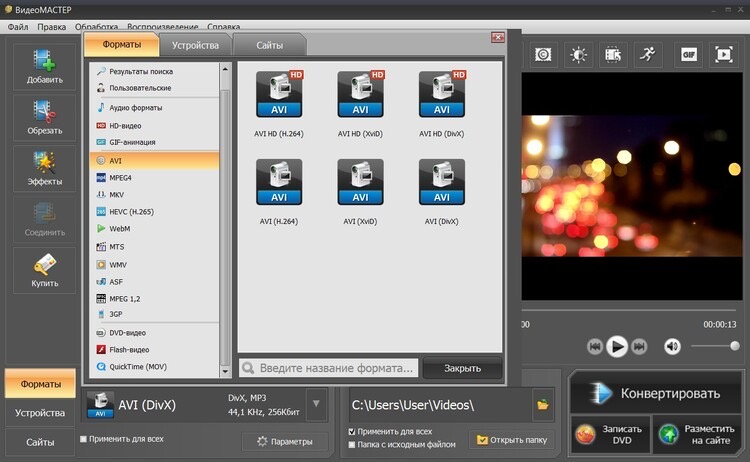Screen dimensions: 750x462
Task: Click the Конвертировать button
Action: pyautogui.click(x=655, y=393)
